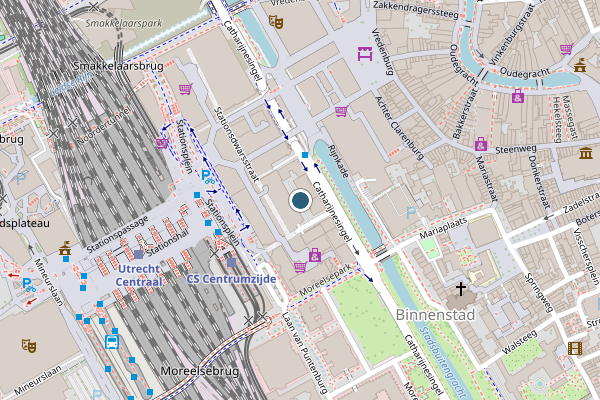Click the theatre masks icon beside Mineurslaan
This screenshot has height=400, width=600.
click(x=29, y=346)
